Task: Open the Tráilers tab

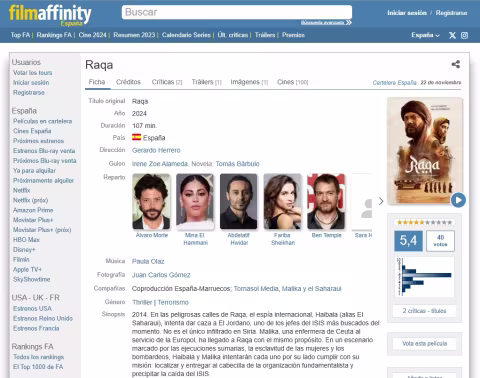Action: coord(206,82)
